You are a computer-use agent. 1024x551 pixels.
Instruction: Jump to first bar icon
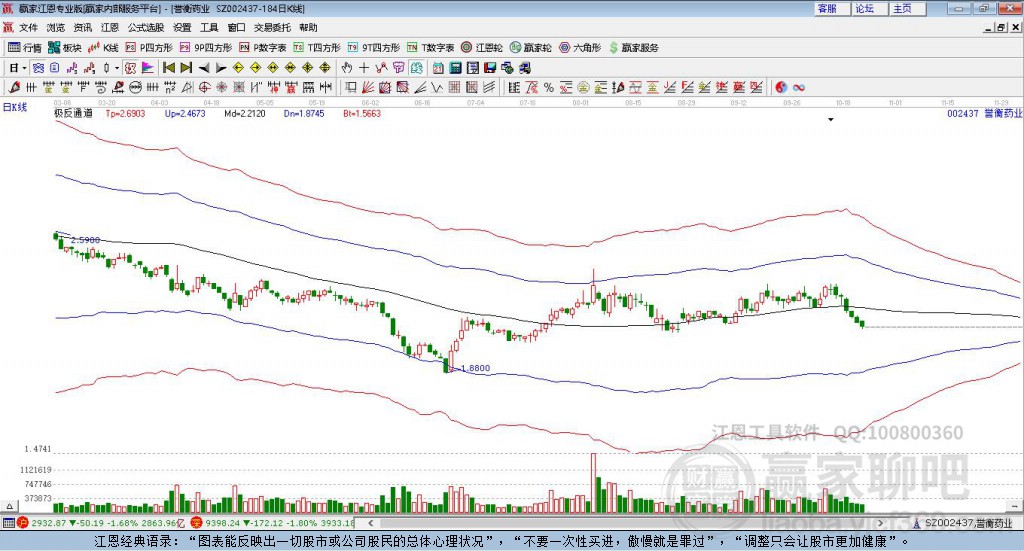coord(169,68)
